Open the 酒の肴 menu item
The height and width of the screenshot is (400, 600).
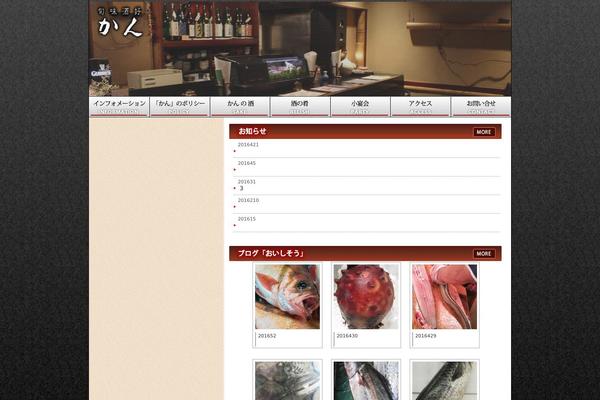click(x=300, y=107)
